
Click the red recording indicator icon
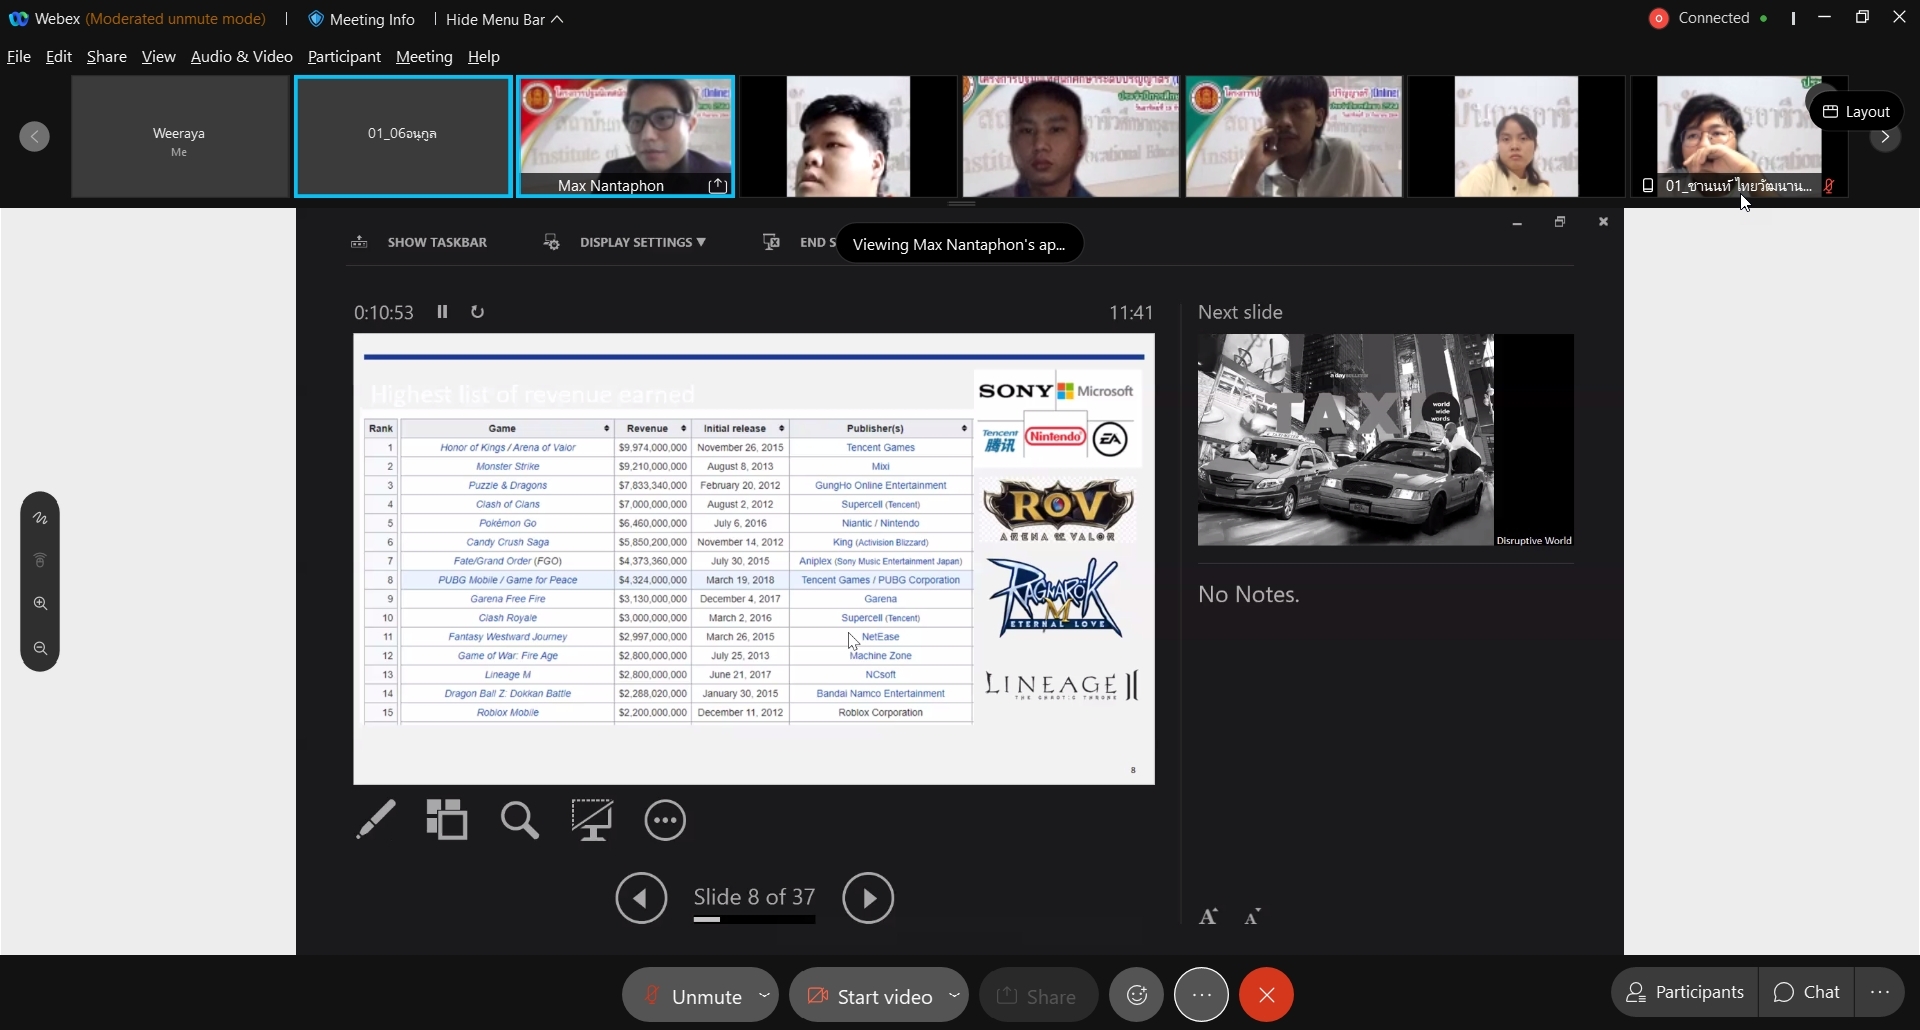[x=1660, y=19]
